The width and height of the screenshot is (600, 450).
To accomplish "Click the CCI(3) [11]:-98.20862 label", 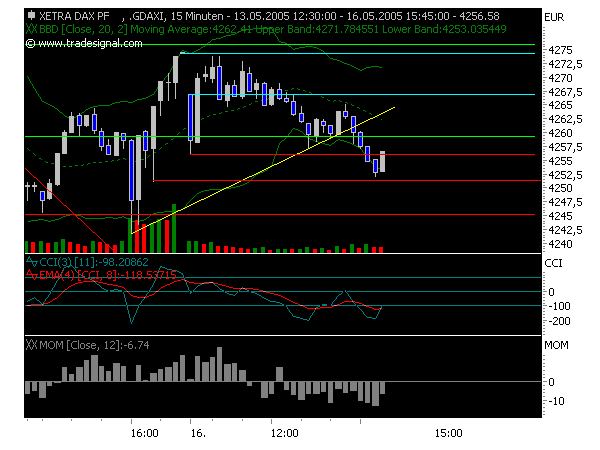I will tap(94, 262).
